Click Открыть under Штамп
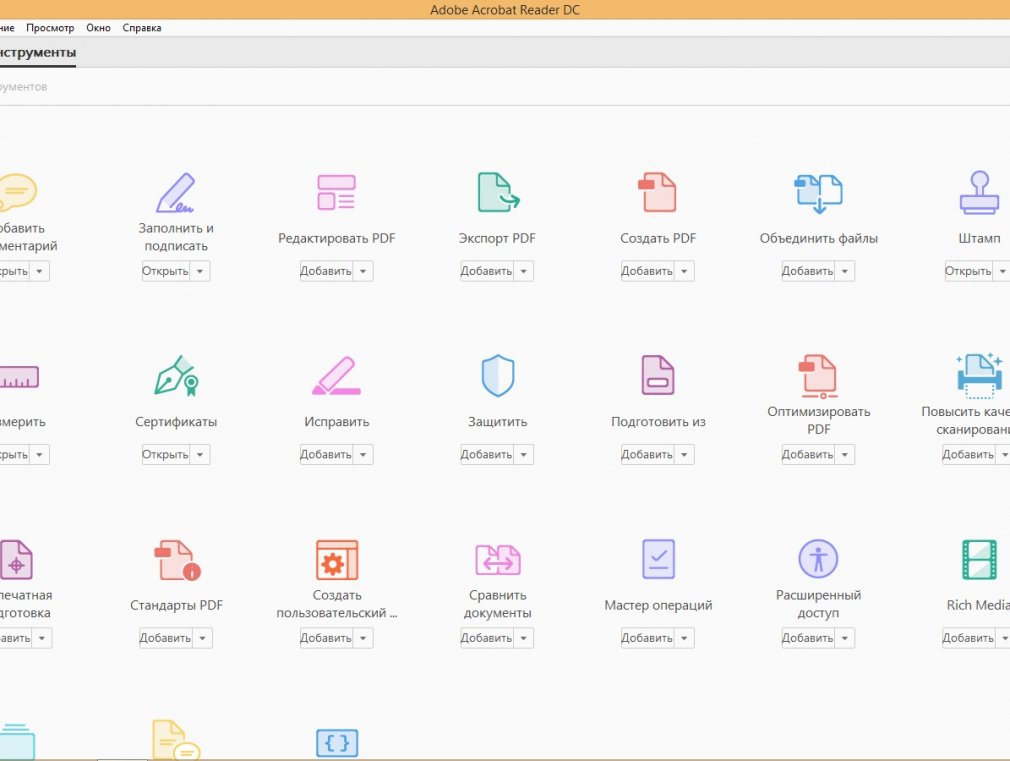 pos(969,271)
